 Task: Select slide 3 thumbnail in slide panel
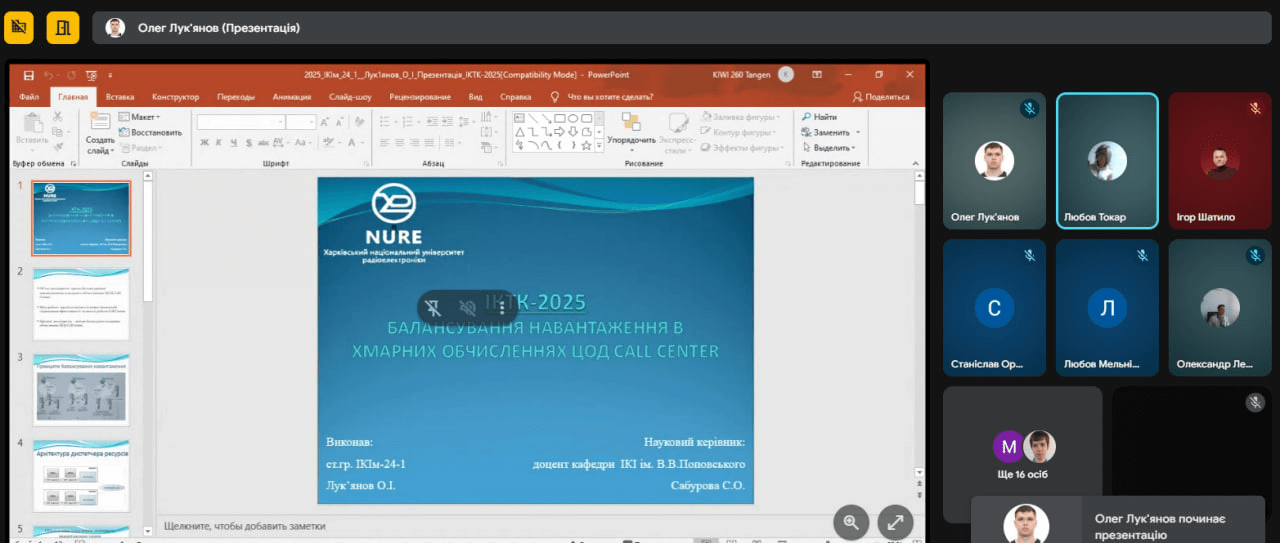(x=81, y=389)
